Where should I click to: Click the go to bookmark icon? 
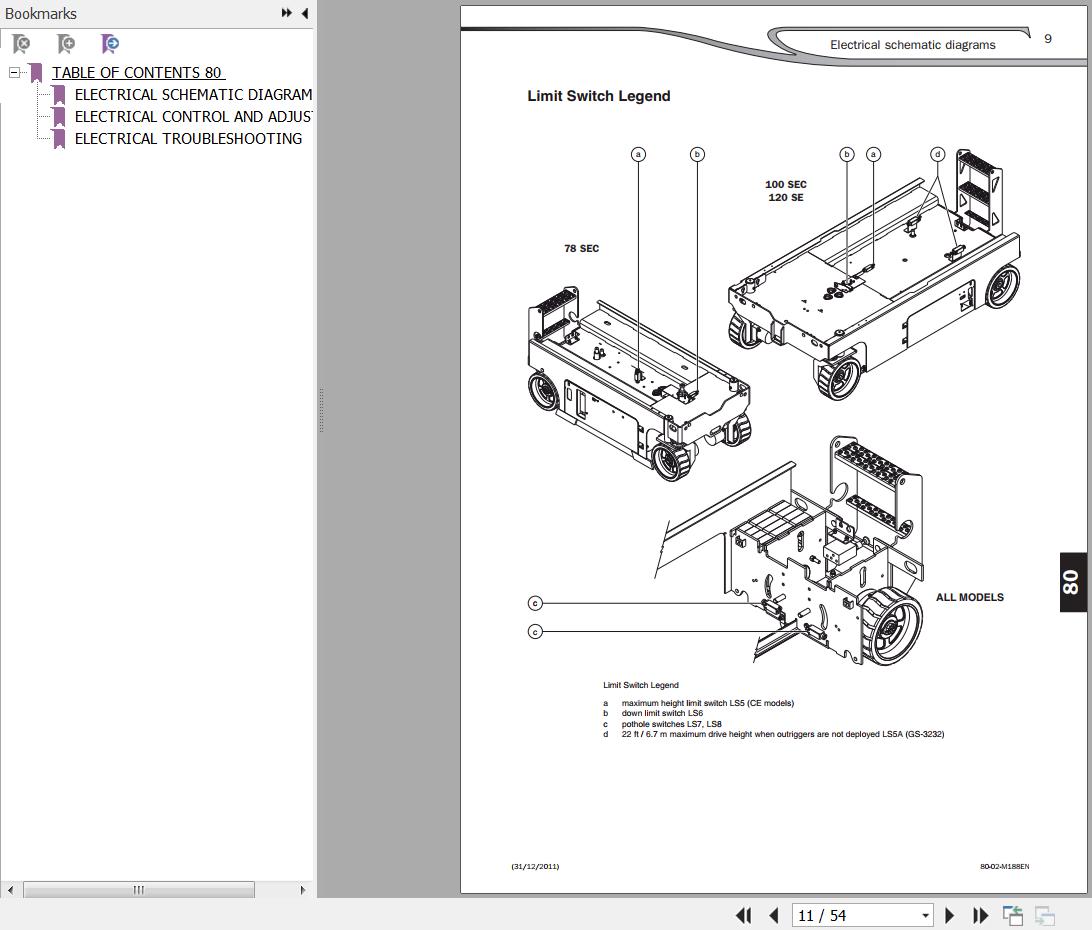tap(110, 44)
